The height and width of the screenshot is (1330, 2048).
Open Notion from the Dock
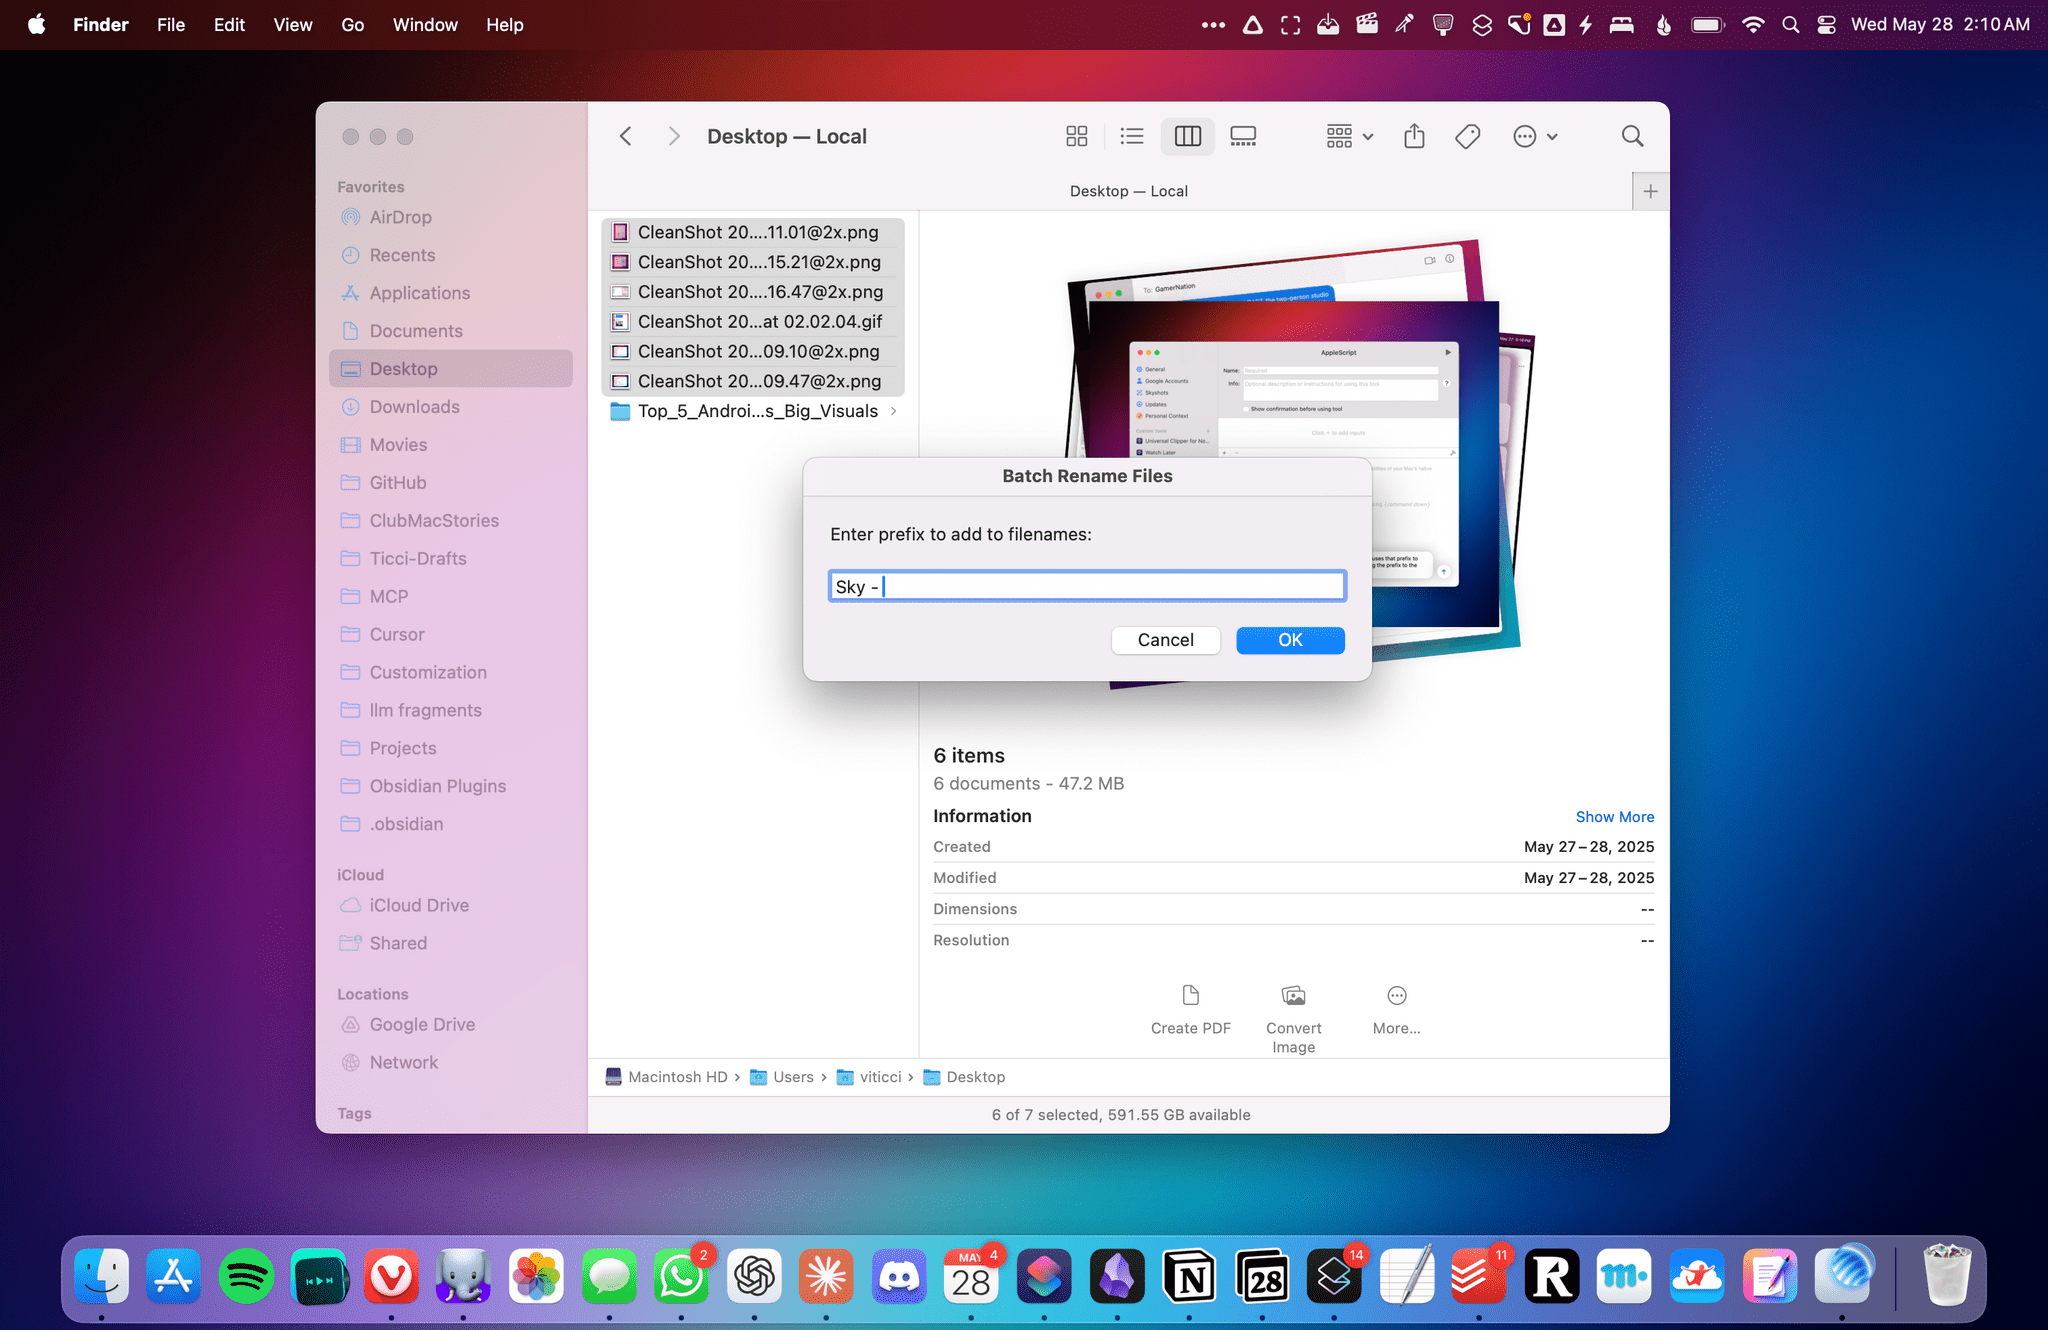[x=1189, y=1277]
